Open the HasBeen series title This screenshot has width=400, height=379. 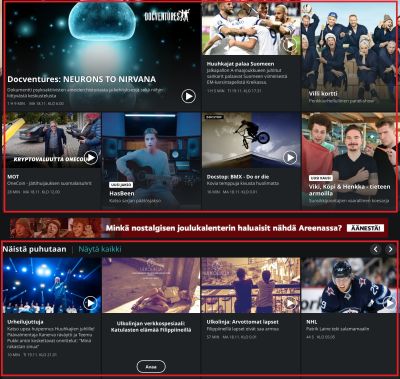click(x=122, y=193)
